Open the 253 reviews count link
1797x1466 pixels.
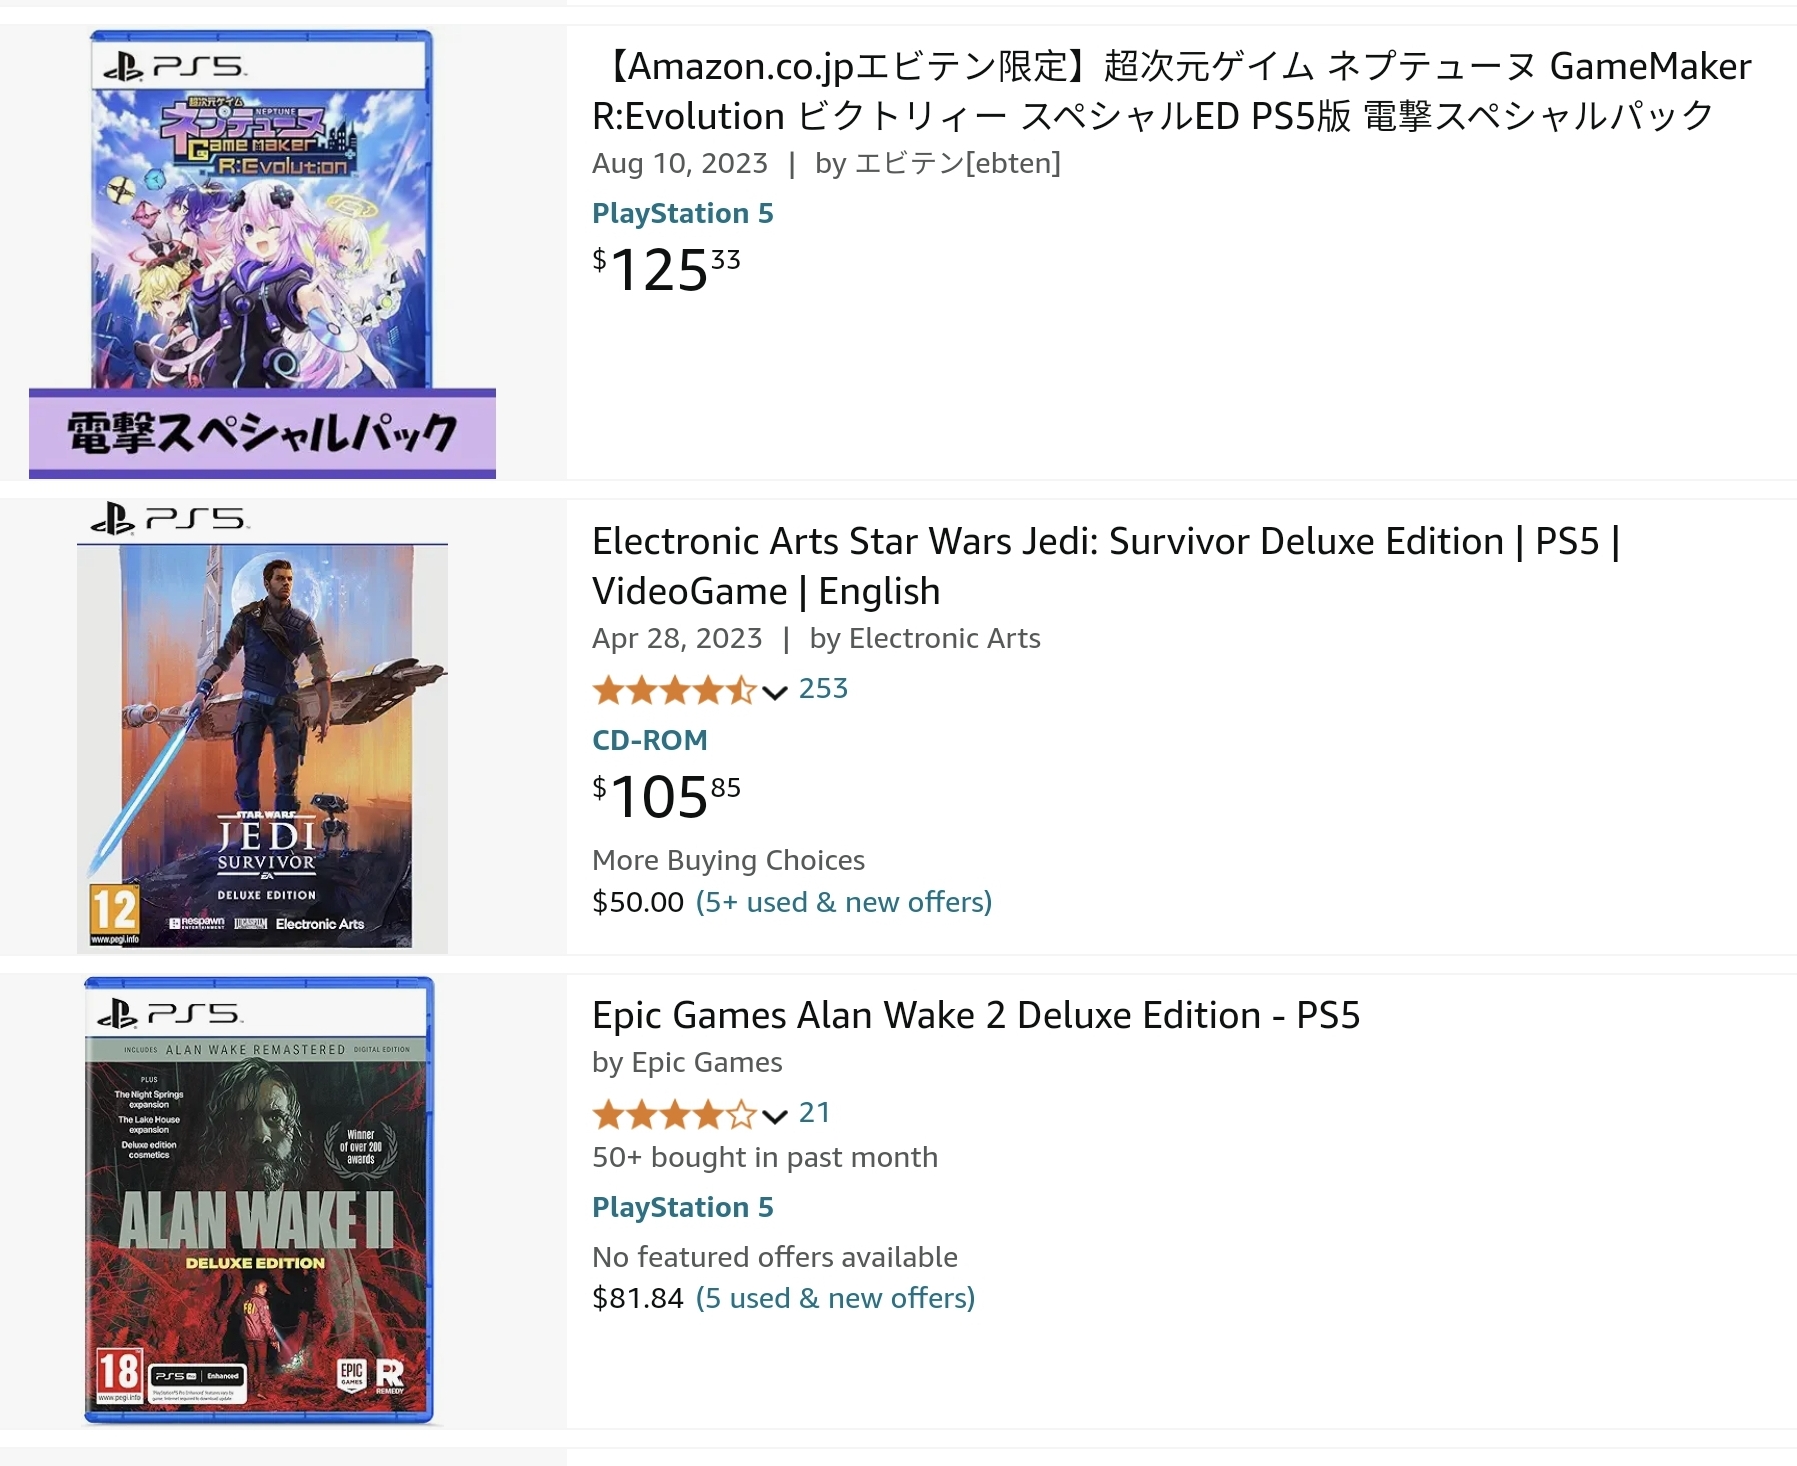[x=823, y=689]
